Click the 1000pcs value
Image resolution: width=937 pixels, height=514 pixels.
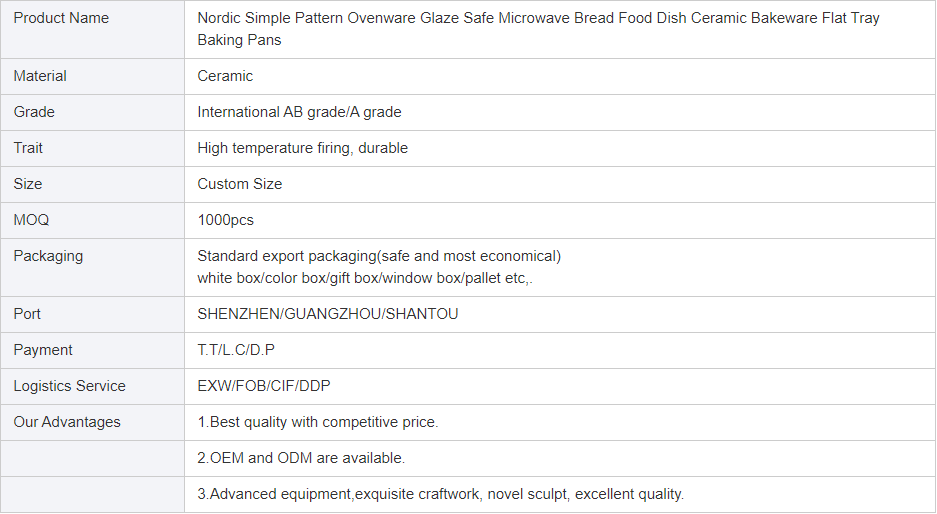click(225, 220)
